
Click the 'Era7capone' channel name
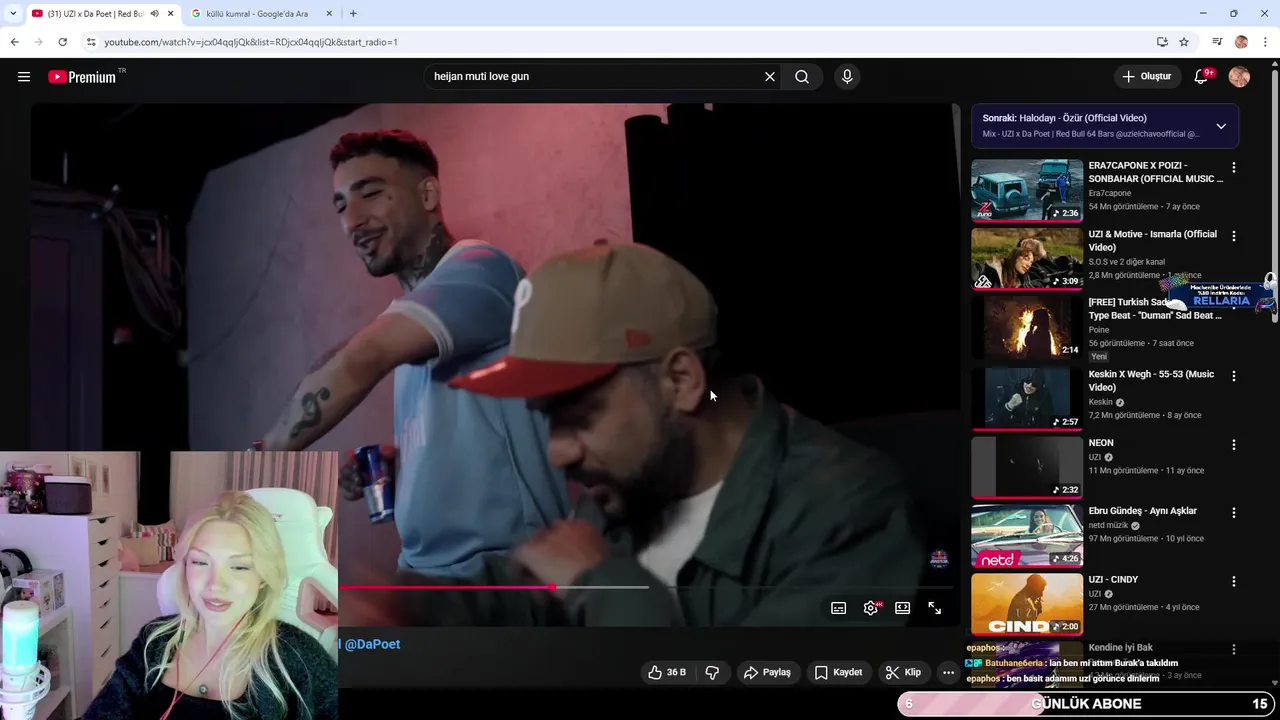tap(1110, 193)
